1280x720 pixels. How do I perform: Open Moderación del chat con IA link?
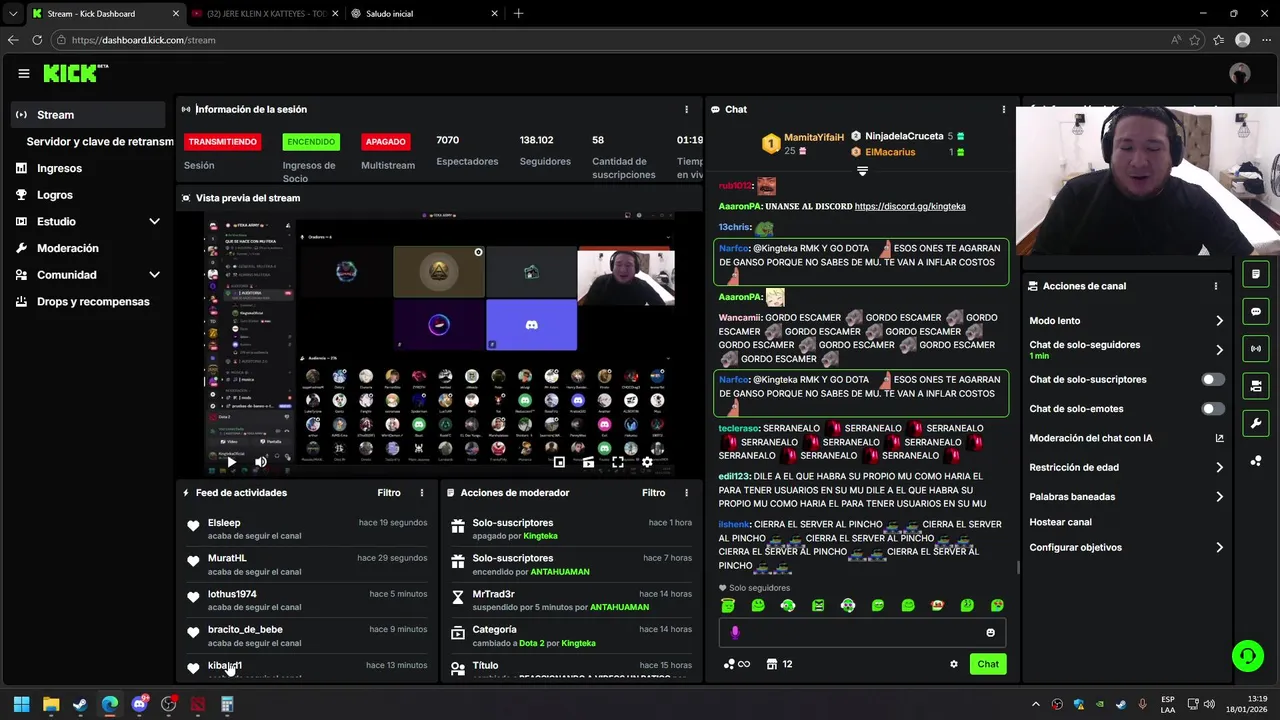click(x=1126, y=438)
